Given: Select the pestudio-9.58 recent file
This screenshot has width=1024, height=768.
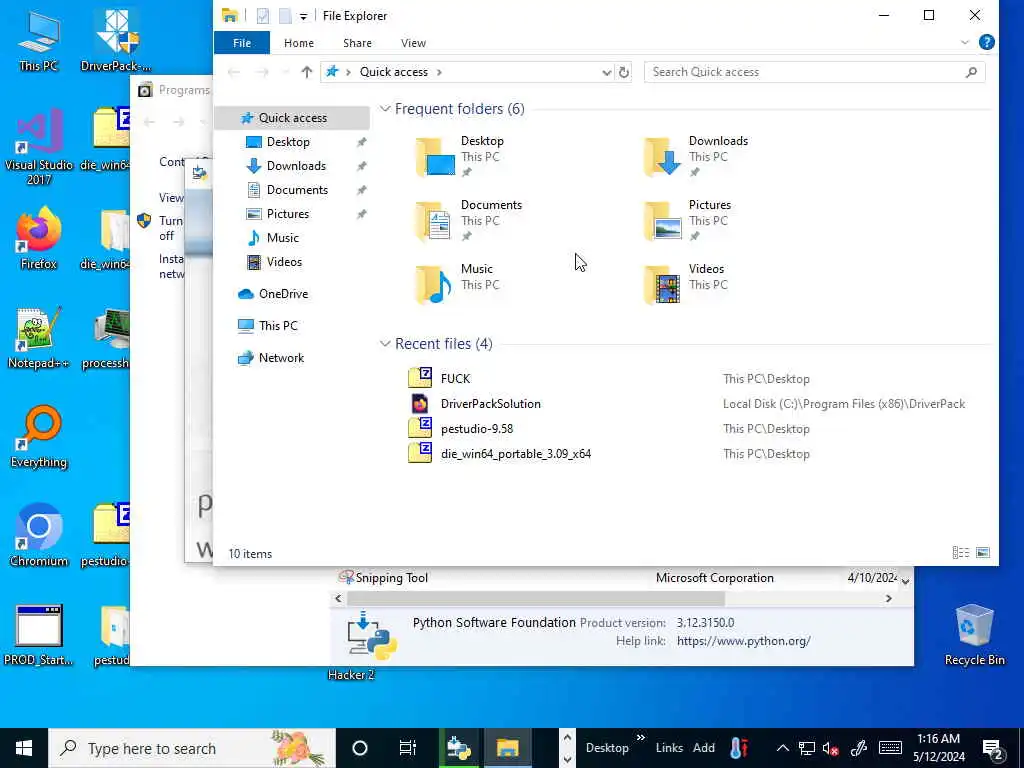Looking at the screenshot, I should pos(477,429).
